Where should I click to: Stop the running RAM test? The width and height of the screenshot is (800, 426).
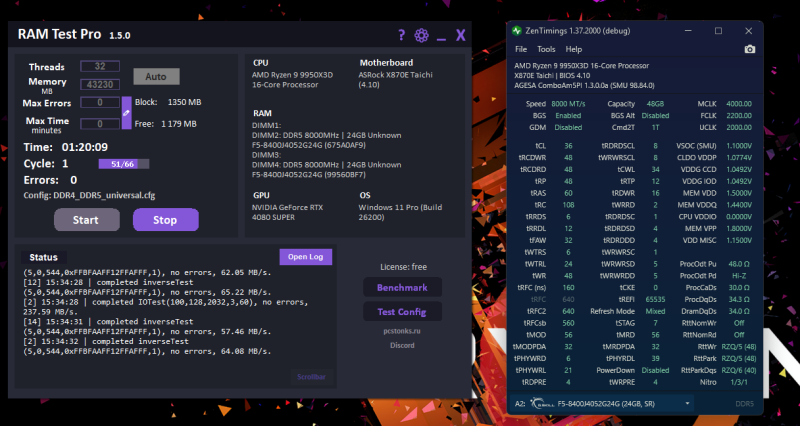(x=165, y=220)
